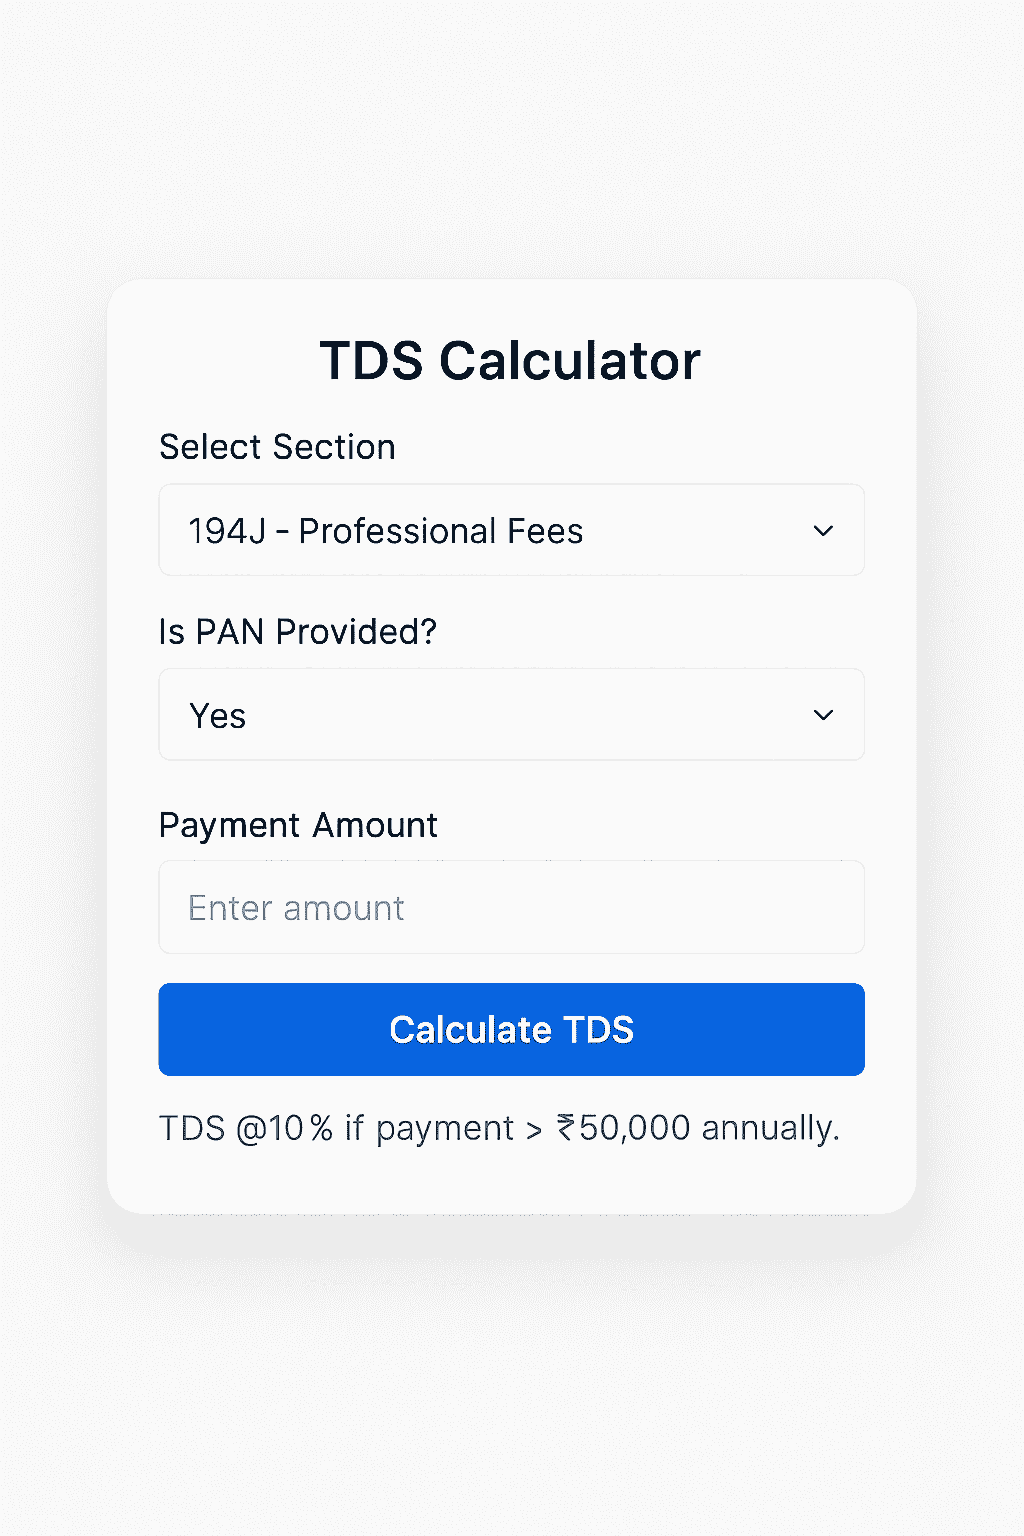Viewport: 1024px width, 1536px height.
Task: Click the word "Calculator" in the title
Action: tap(569, 361)
